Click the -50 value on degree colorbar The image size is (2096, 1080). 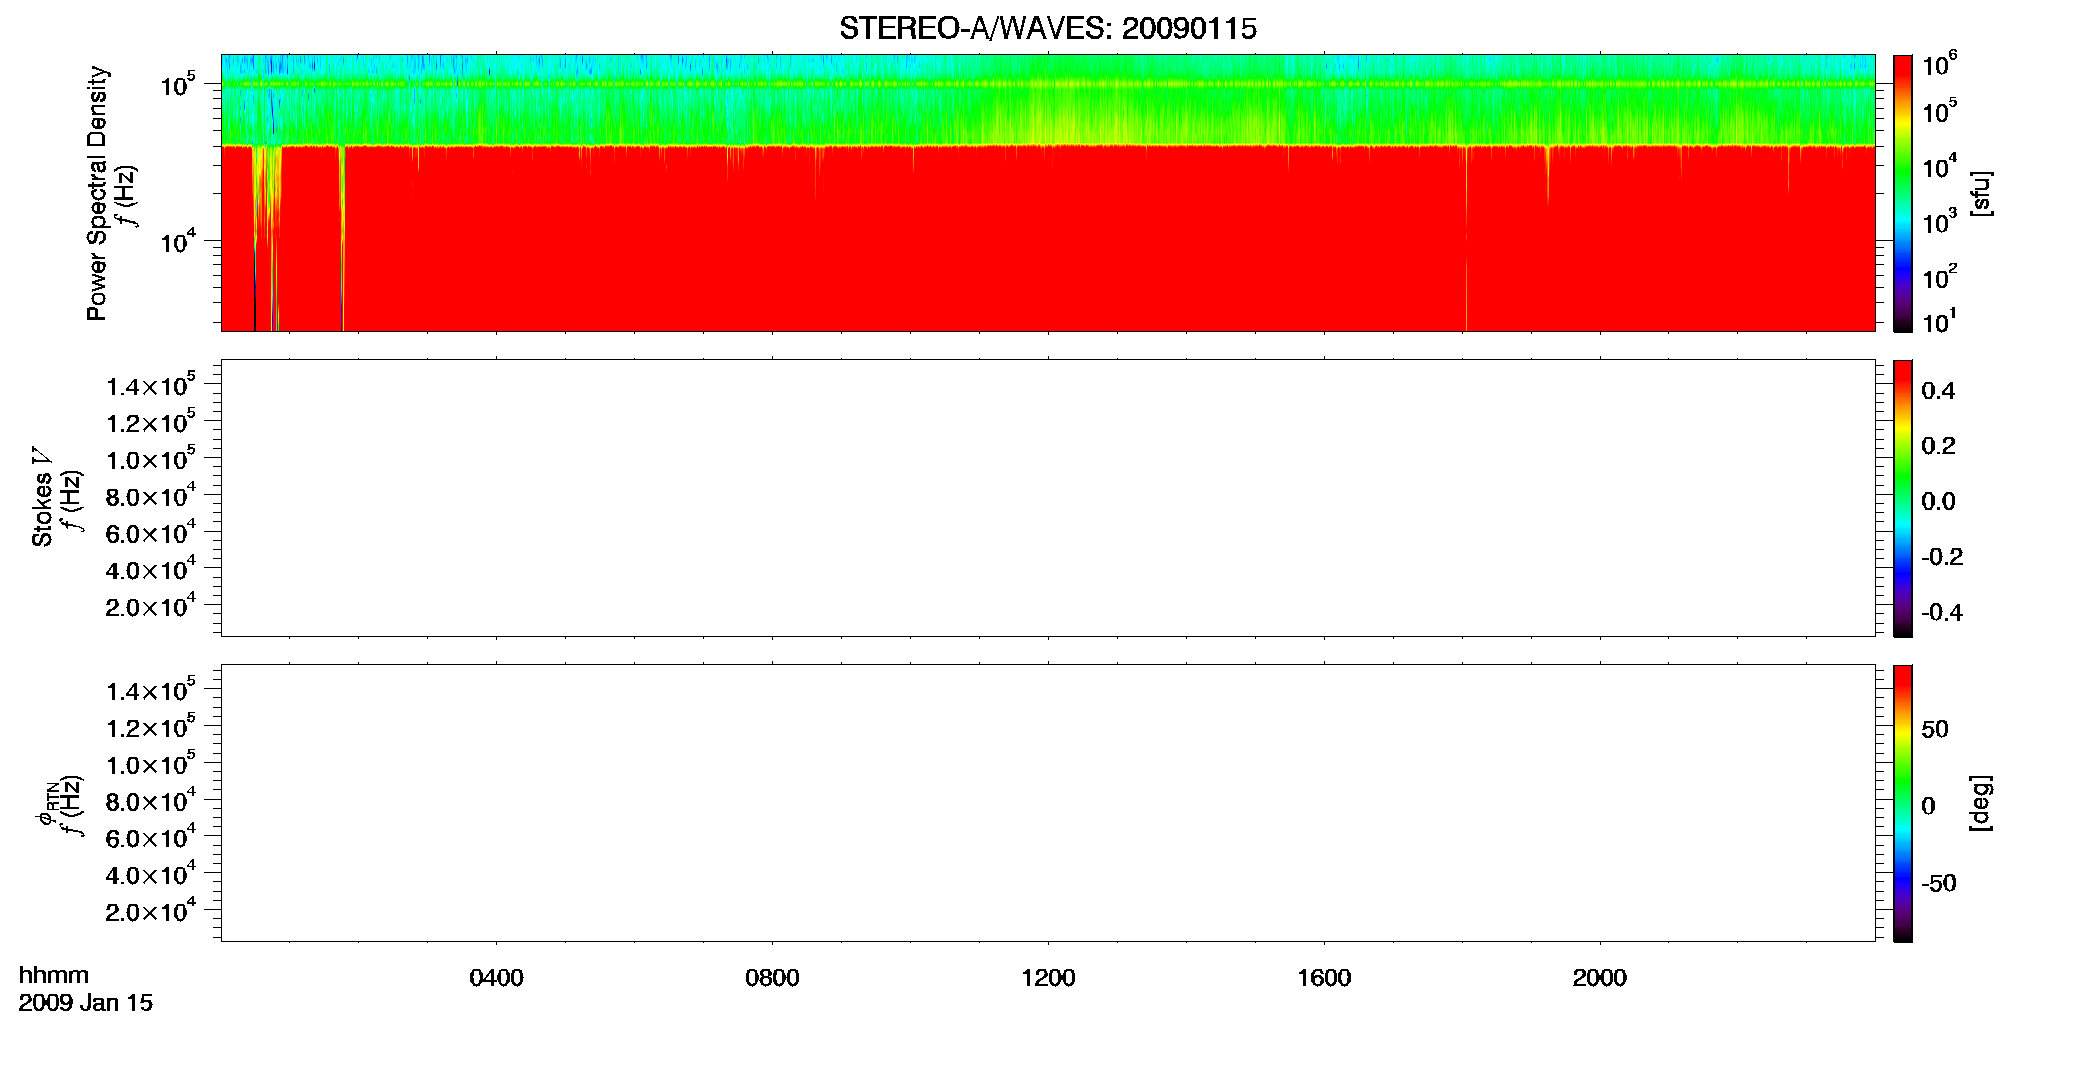(x=1939, y=884)
